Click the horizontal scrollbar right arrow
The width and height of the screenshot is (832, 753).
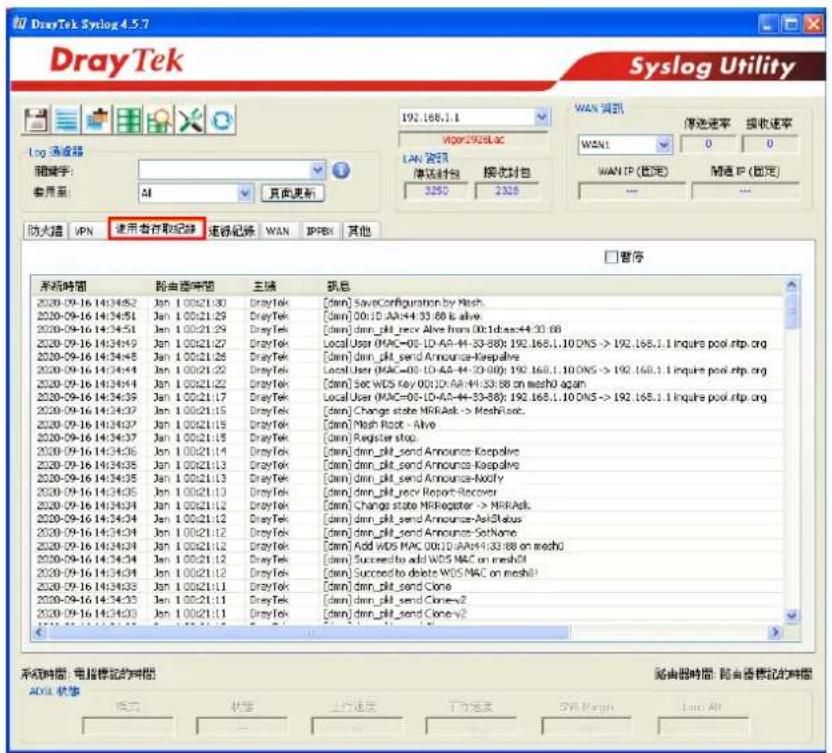[775, 631]
